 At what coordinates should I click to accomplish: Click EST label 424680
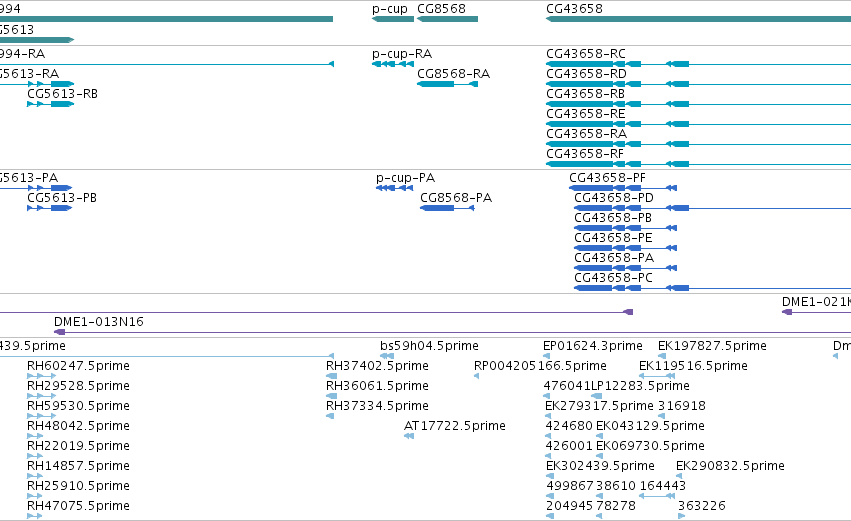[569, 427]
